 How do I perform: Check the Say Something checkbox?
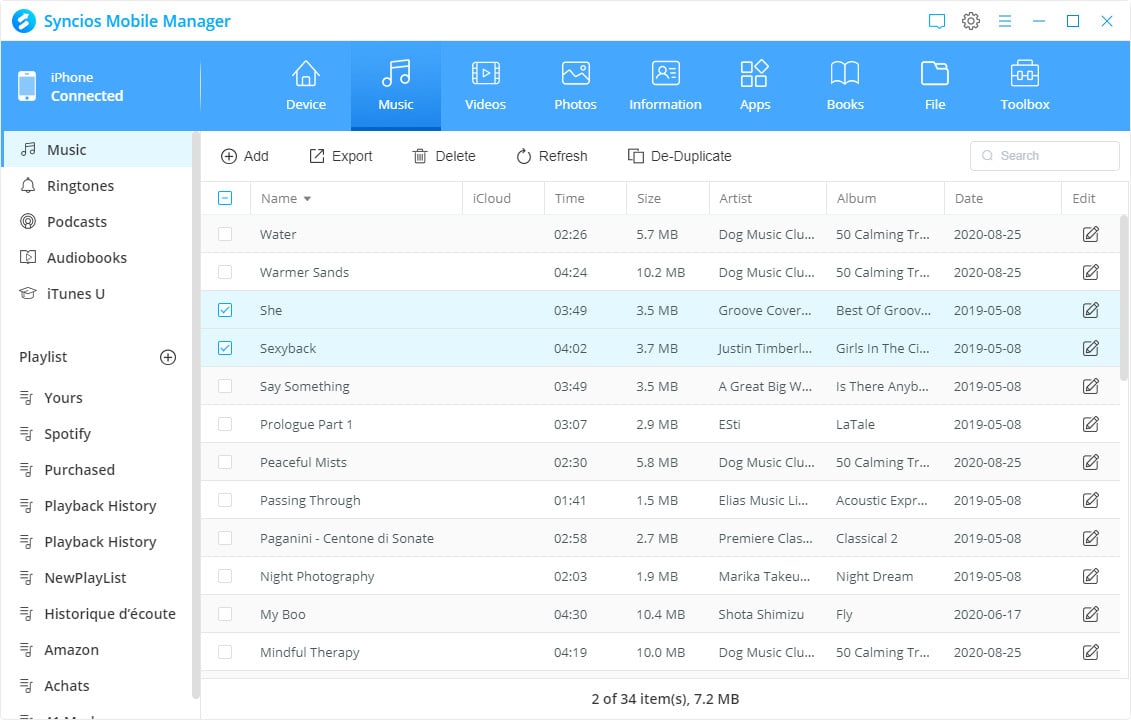click(225, 386)
